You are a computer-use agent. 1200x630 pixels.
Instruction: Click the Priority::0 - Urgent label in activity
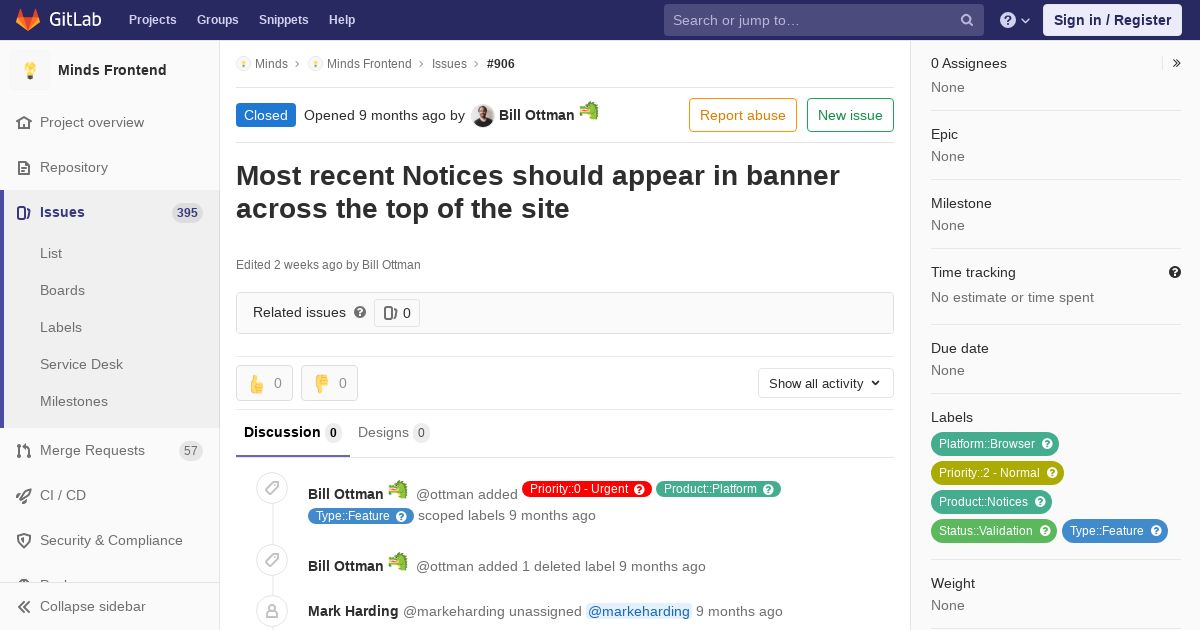587,489
